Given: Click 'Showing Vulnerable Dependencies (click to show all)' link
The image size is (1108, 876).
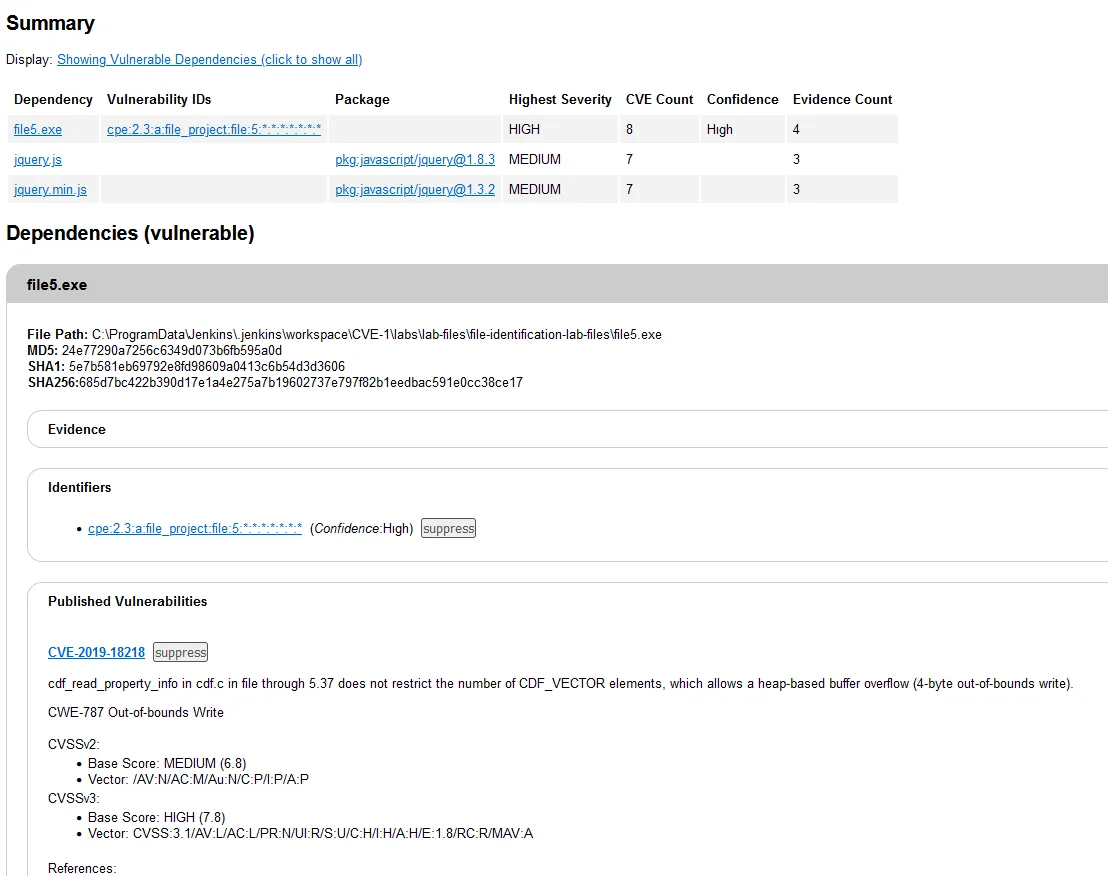Looking at the screenshot, I should [x=209, y=59].
